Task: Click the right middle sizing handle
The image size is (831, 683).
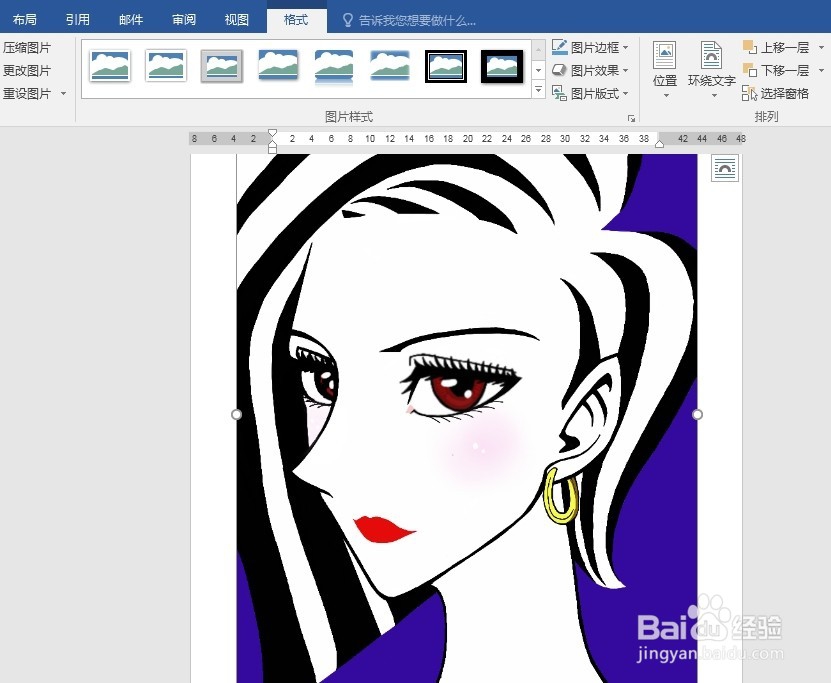Action: (697, 414)
